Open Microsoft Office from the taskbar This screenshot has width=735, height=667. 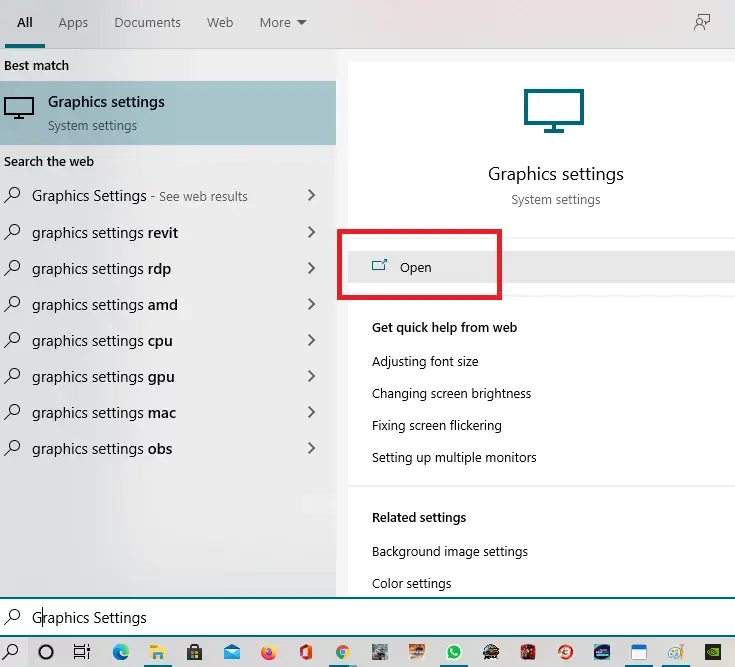[306, 652]
